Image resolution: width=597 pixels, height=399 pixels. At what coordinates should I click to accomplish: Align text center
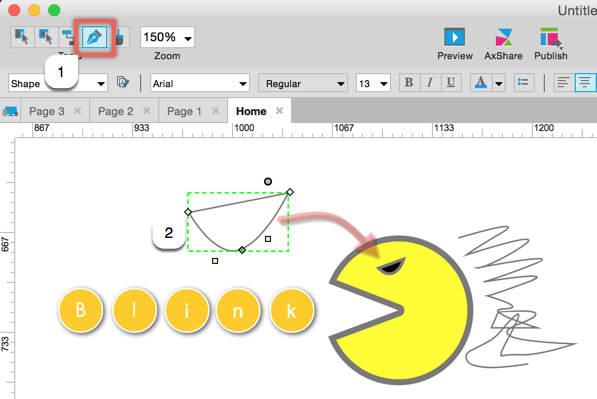point(585,83)
